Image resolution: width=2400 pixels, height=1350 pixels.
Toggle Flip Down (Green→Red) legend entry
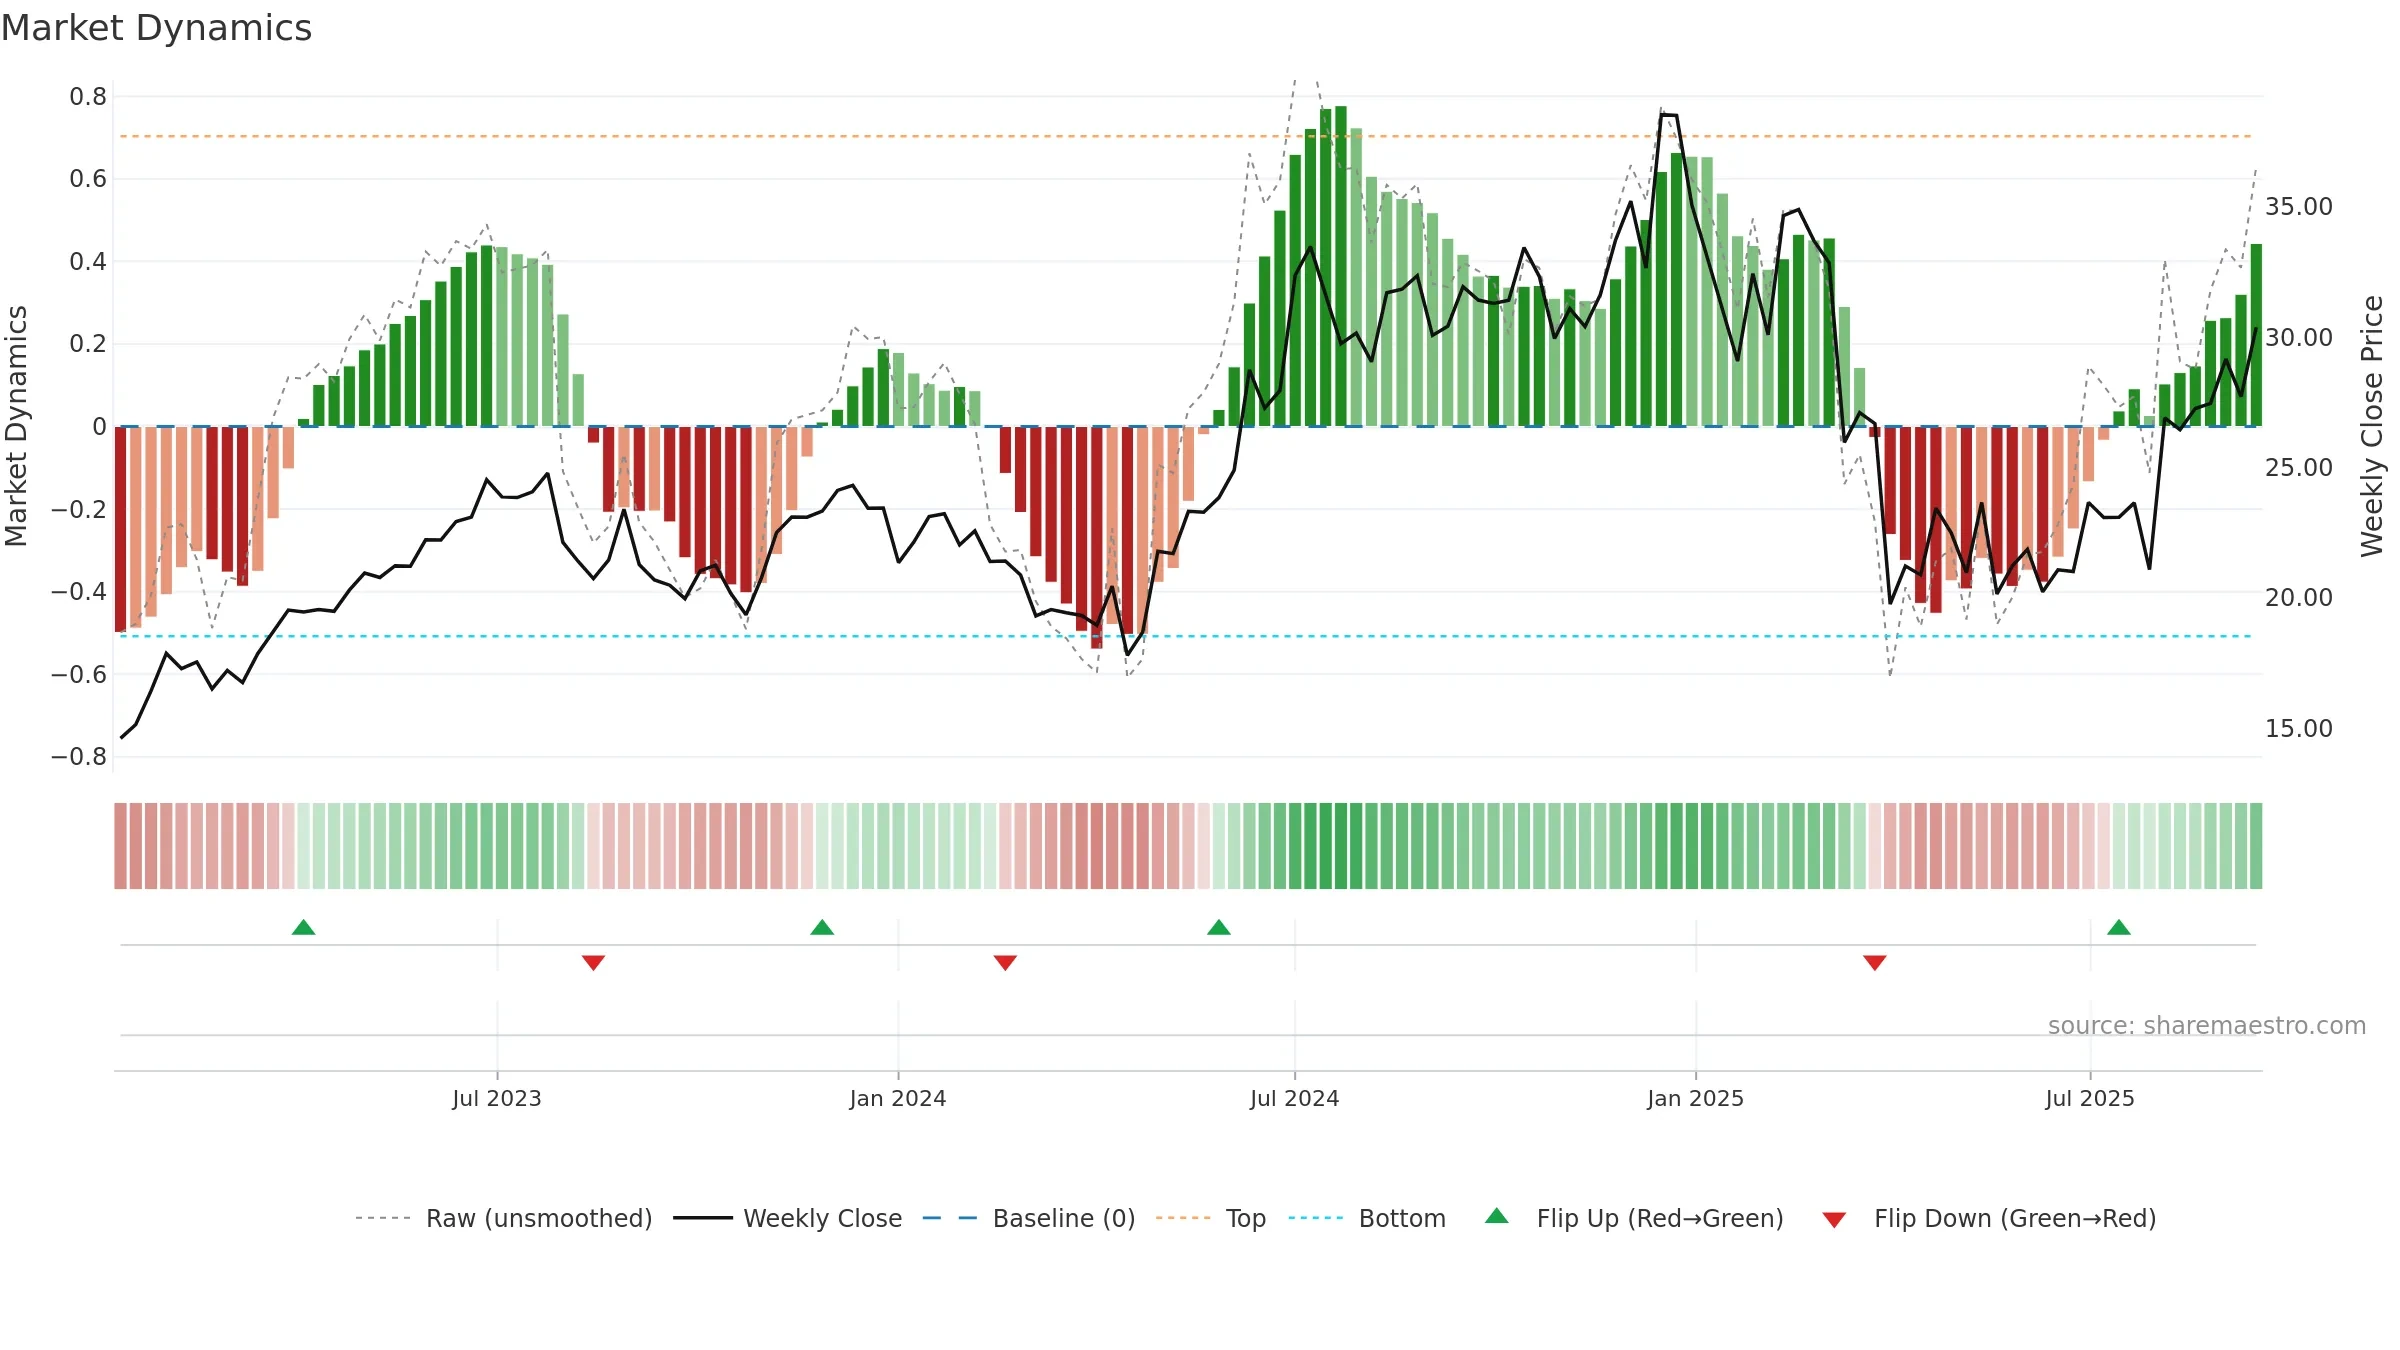tap(1989, 1218)
